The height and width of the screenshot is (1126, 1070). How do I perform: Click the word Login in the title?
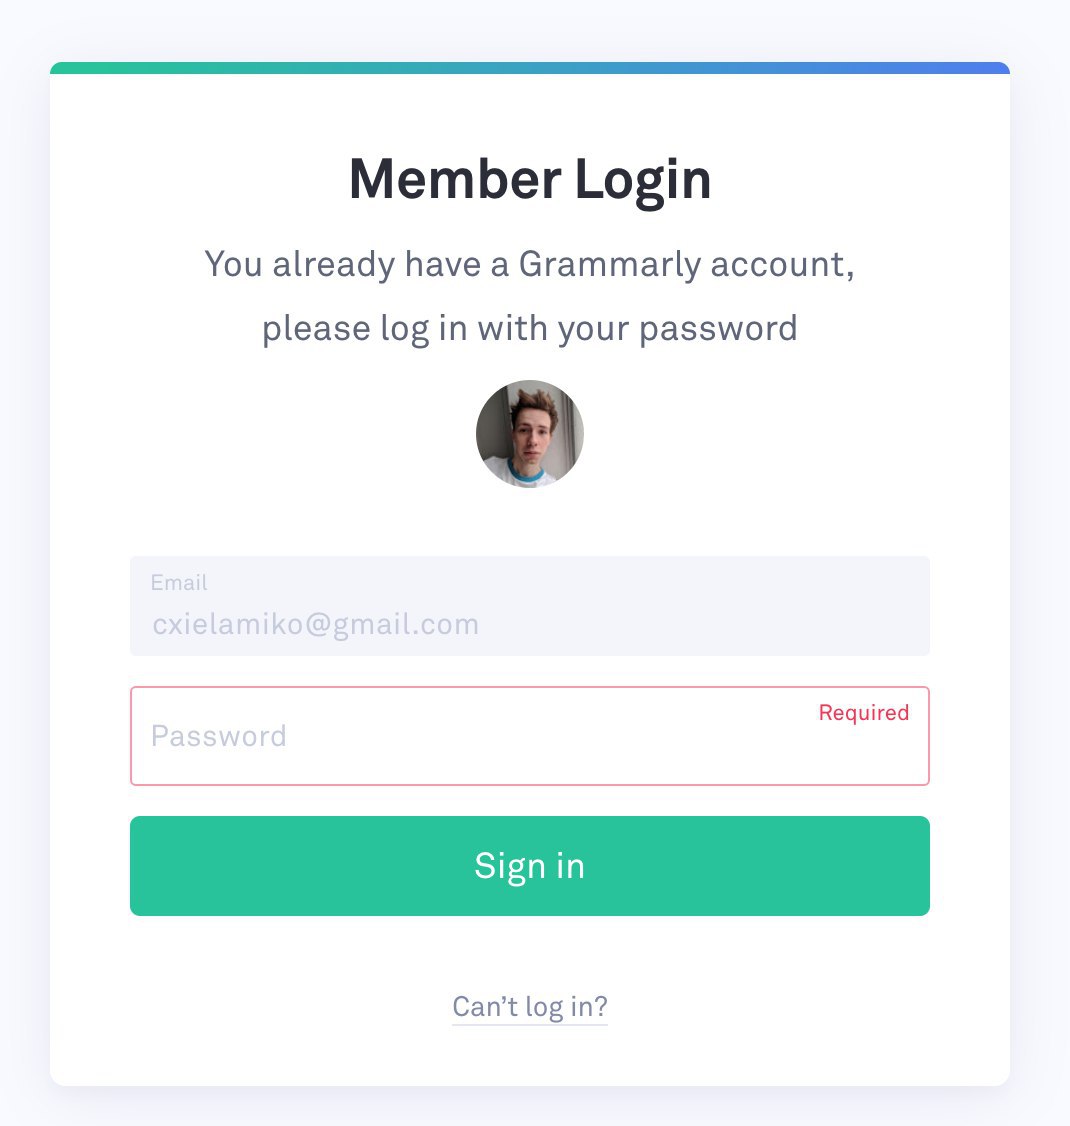coord(643,180)
